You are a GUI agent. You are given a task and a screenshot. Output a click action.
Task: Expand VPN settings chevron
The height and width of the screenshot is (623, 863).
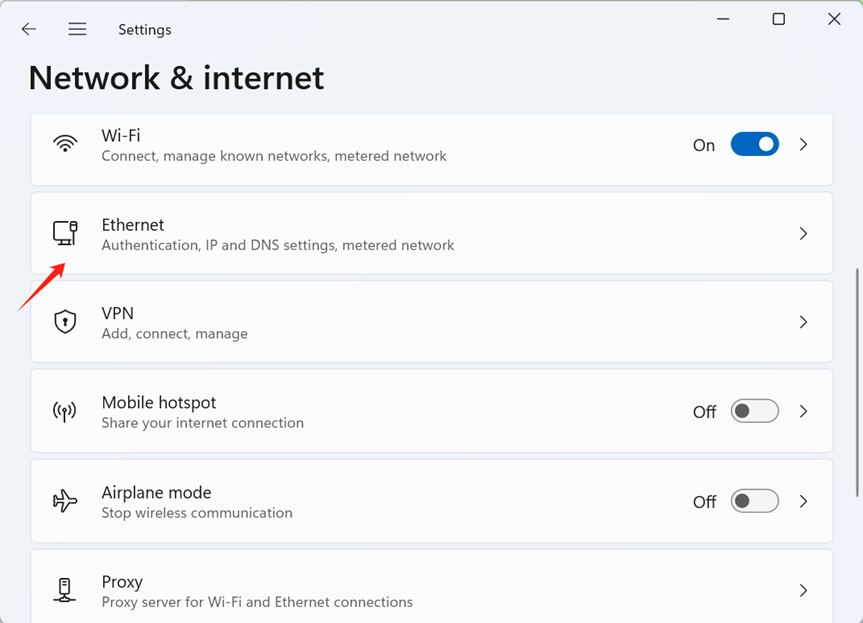[804, 322]
